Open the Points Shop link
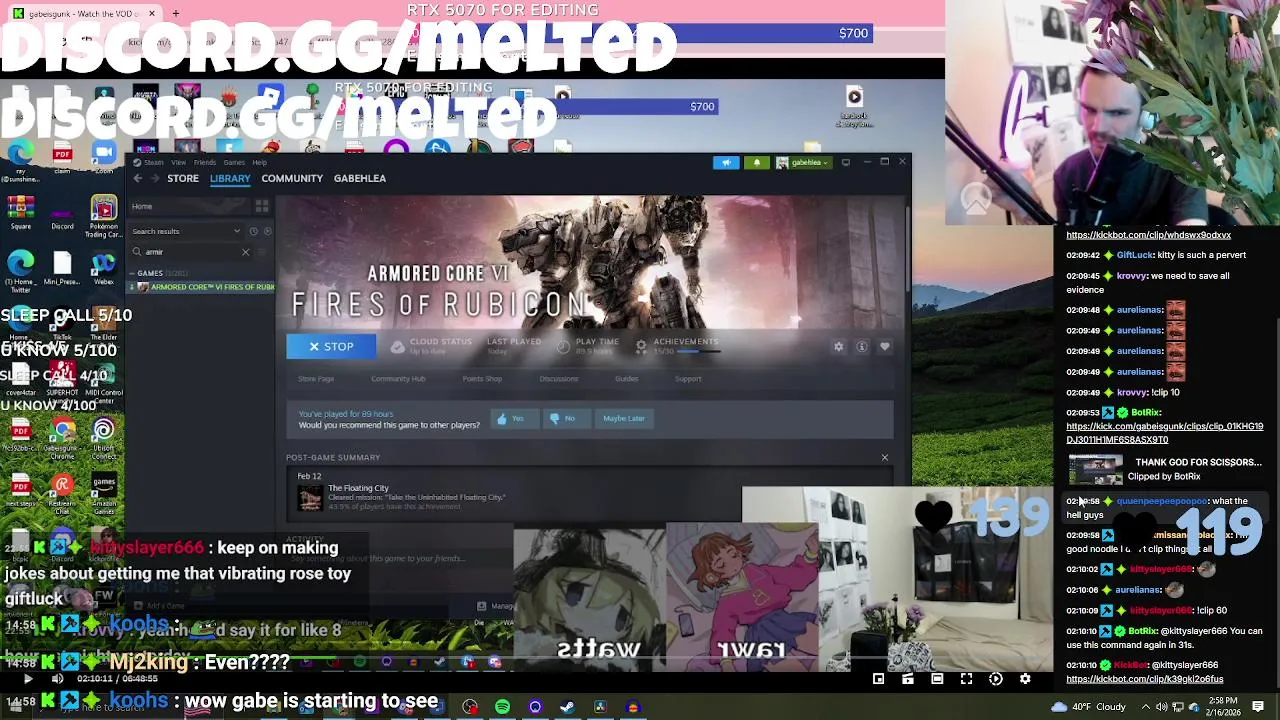The width and height of the screenshot is (1280, 720). pyautogui.click(x=482, y=379)
